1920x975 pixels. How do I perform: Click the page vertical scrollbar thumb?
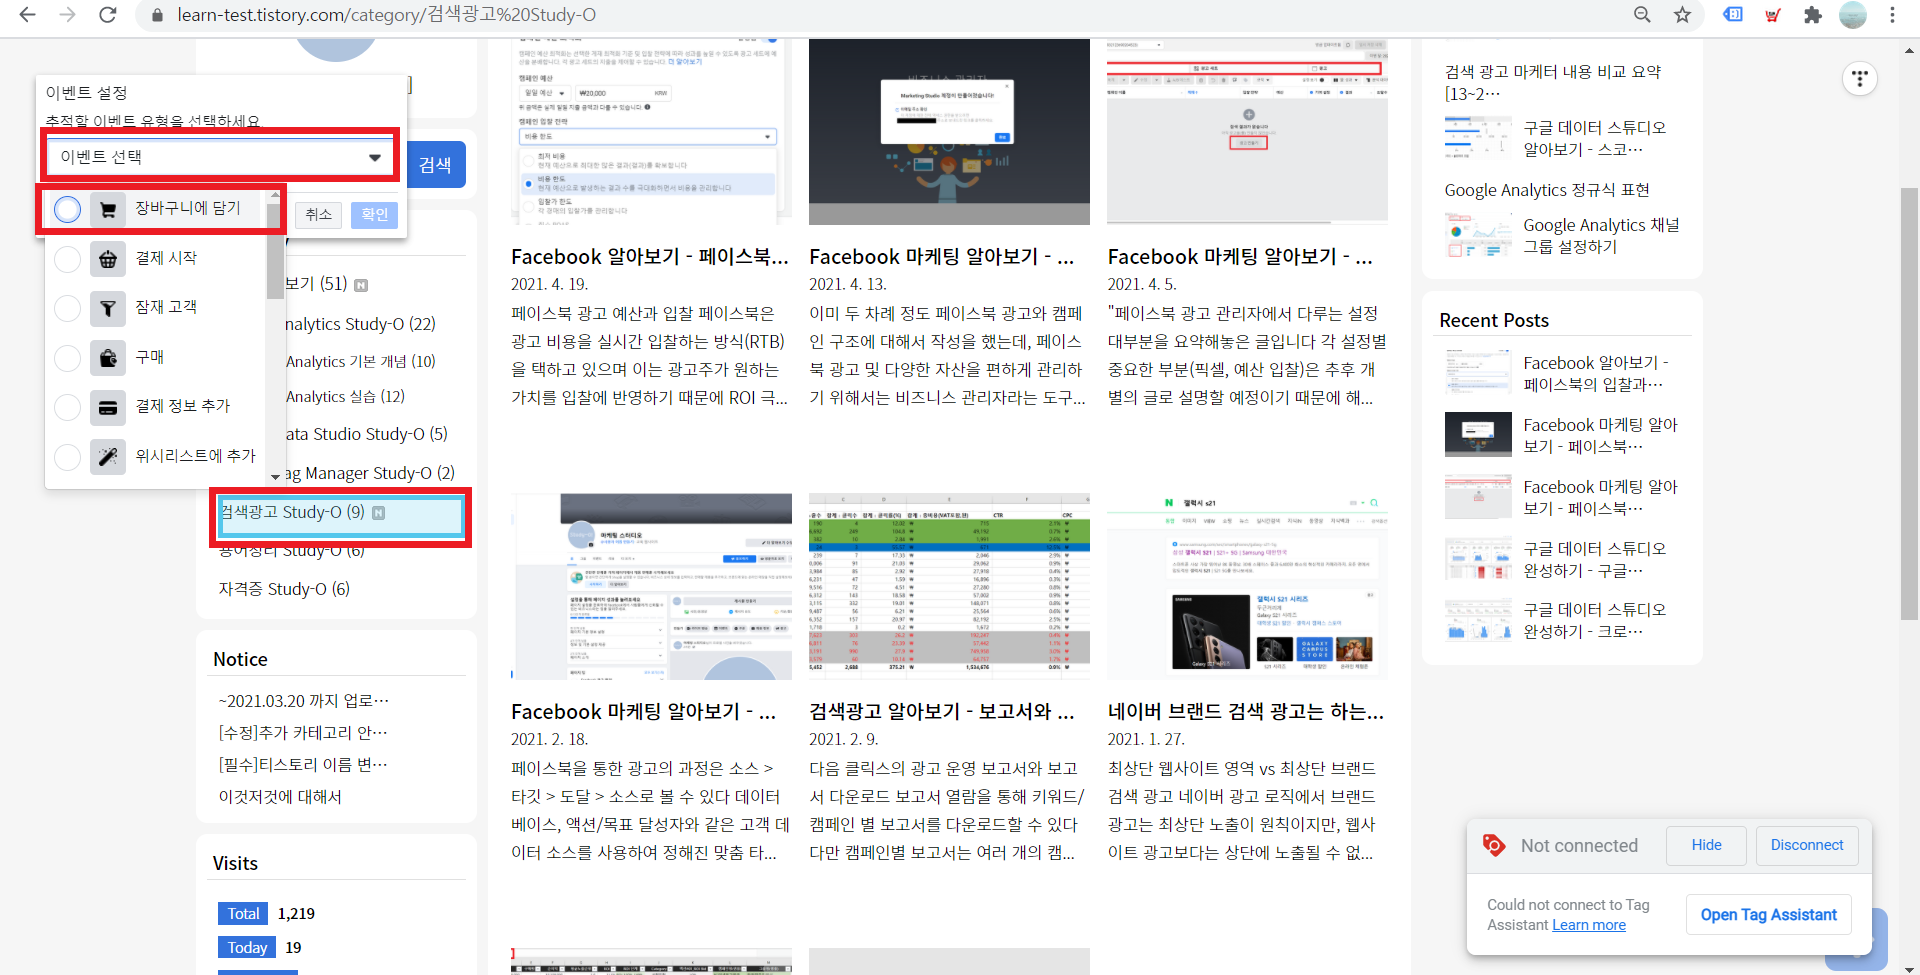click(x=1909, y=404)
